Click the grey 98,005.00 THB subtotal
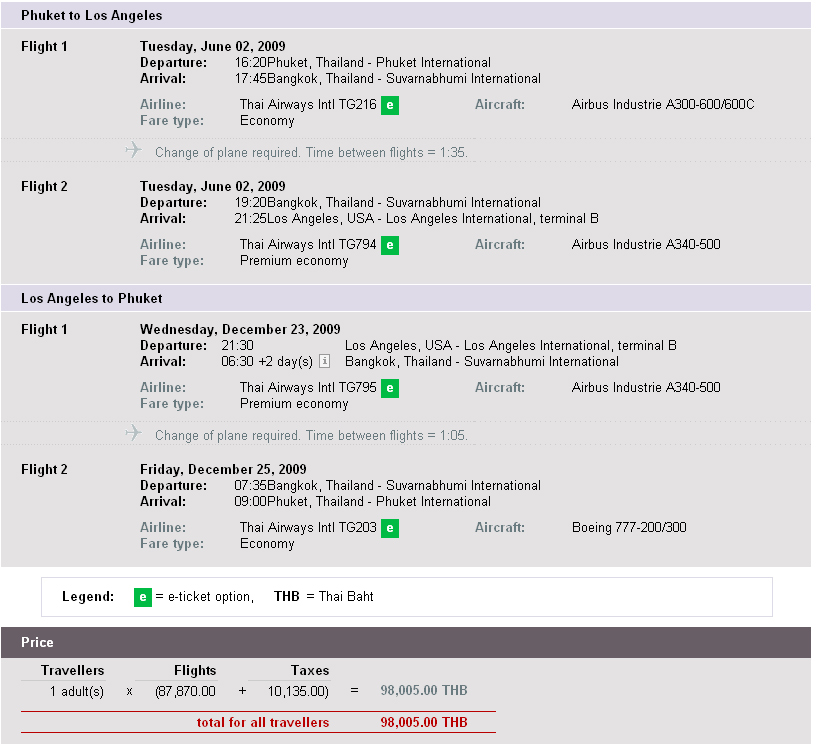The image size is (821, 744). click(424, 691)
